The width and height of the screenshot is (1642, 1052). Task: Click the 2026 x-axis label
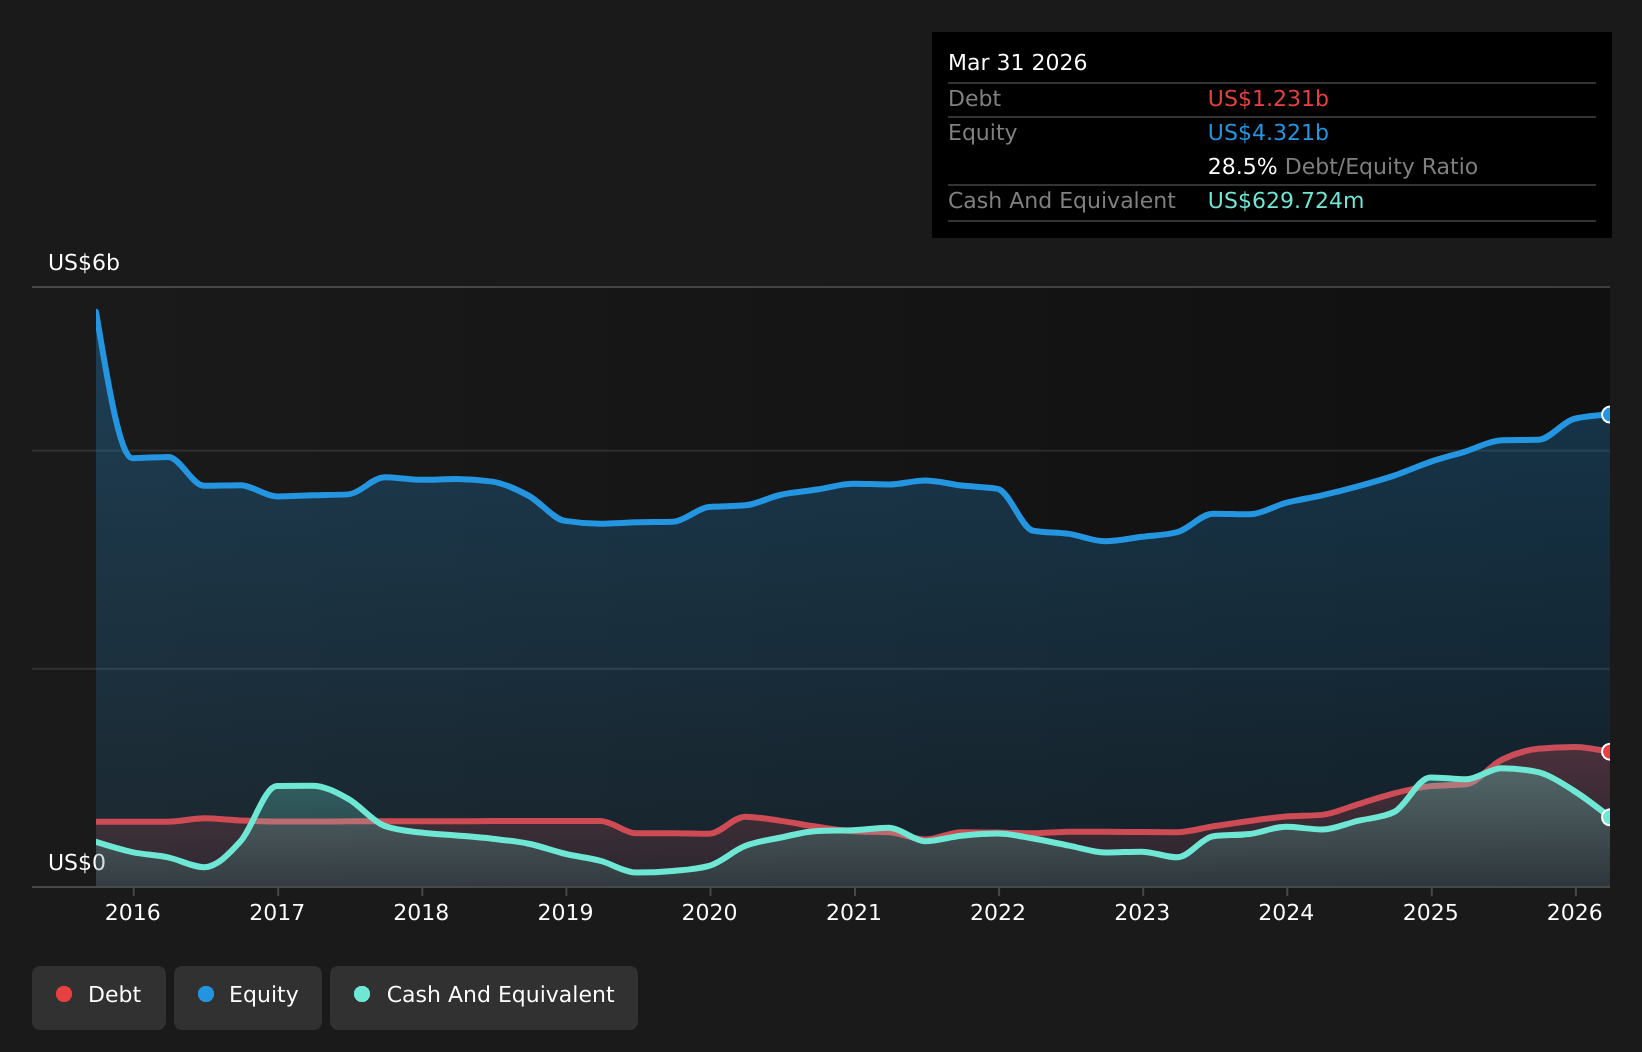[x=1575, y=913]
